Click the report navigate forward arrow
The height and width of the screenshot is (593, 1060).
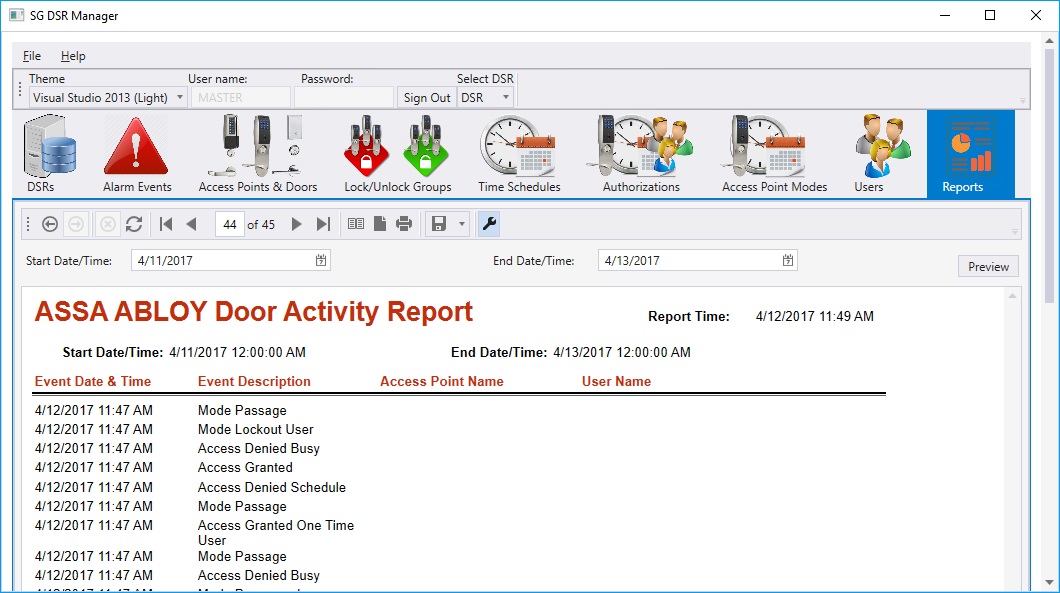pos(76,224)
